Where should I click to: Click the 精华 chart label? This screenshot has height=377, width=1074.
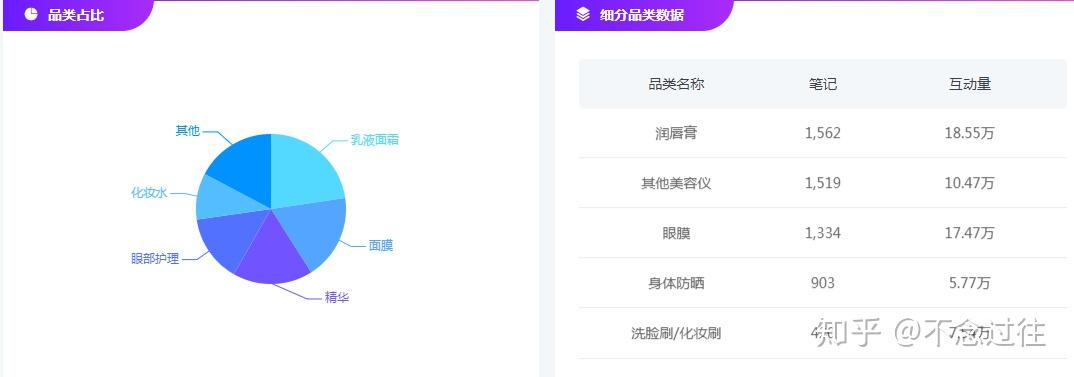tap(337, 297)
